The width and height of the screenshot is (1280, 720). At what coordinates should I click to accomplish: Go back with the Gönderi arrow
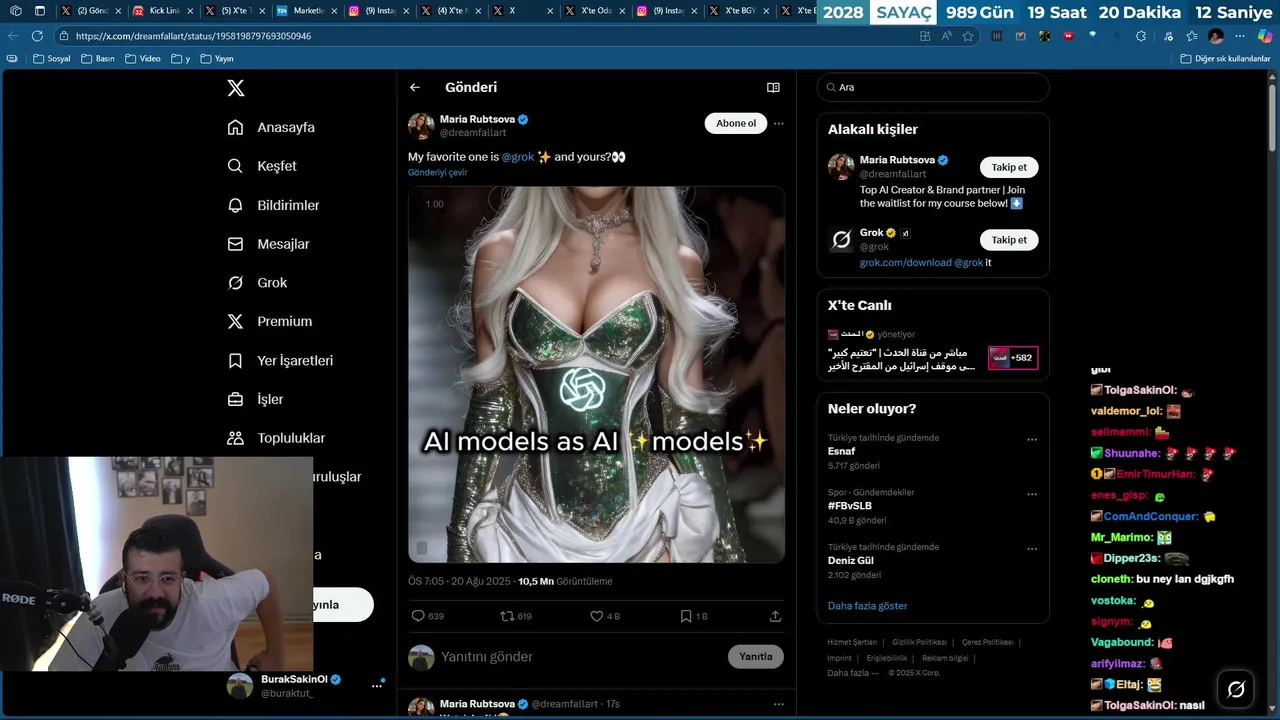(x=415, y=88)
